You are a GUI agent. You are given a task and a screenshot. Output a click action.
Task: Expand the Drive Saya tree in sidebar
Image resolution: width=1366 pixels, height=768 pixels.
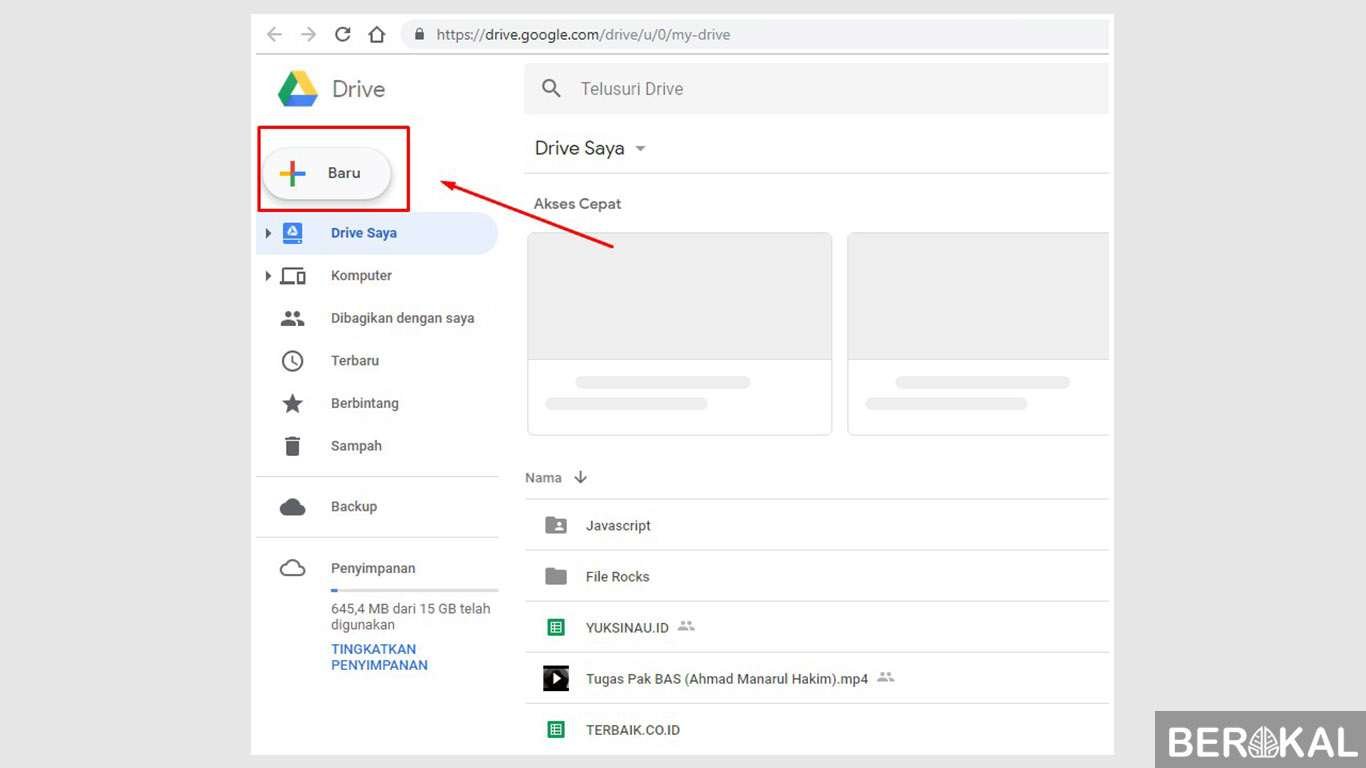(268, 233)
